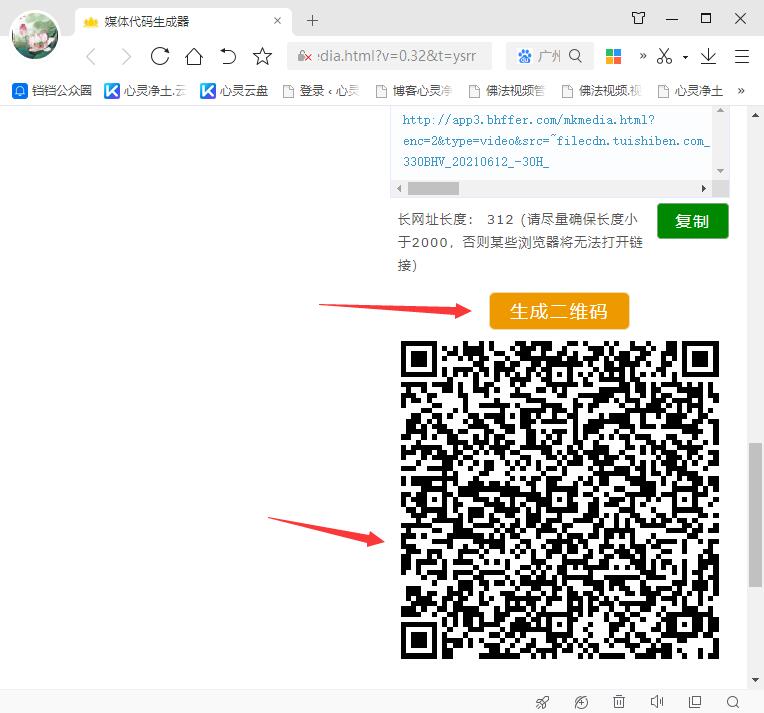
Task: Click the user avatar profile picture
Action: click(35, 36)
